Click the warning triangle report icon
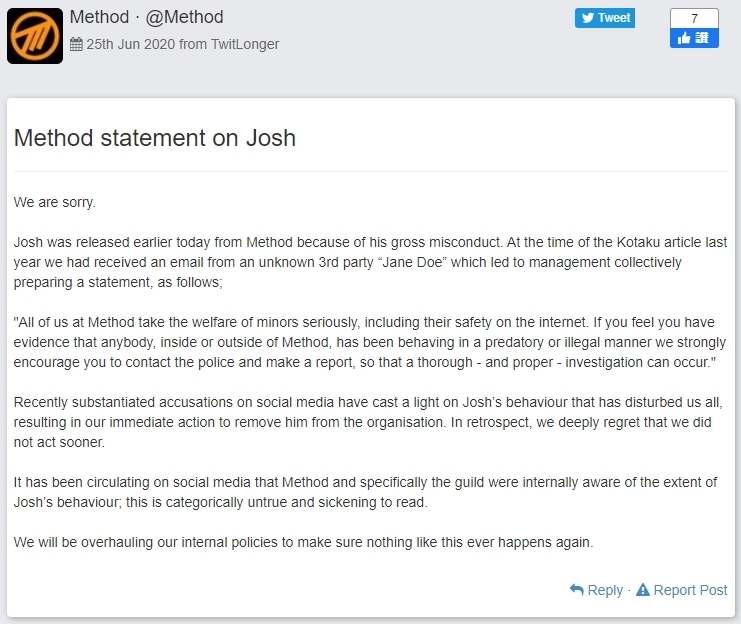This screenshot has height=624, width=741. 643,590
